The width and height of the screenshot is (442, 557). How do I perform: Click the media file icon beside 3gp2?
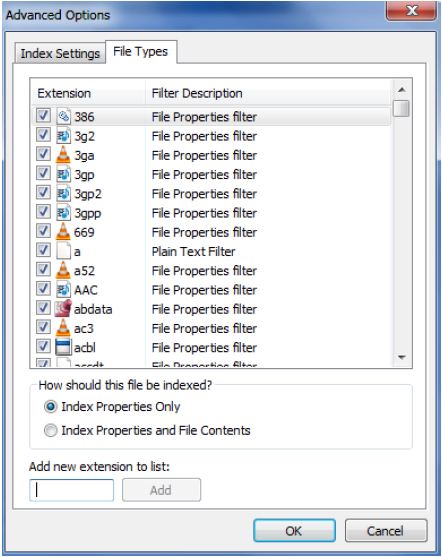(x=64, y=193)
